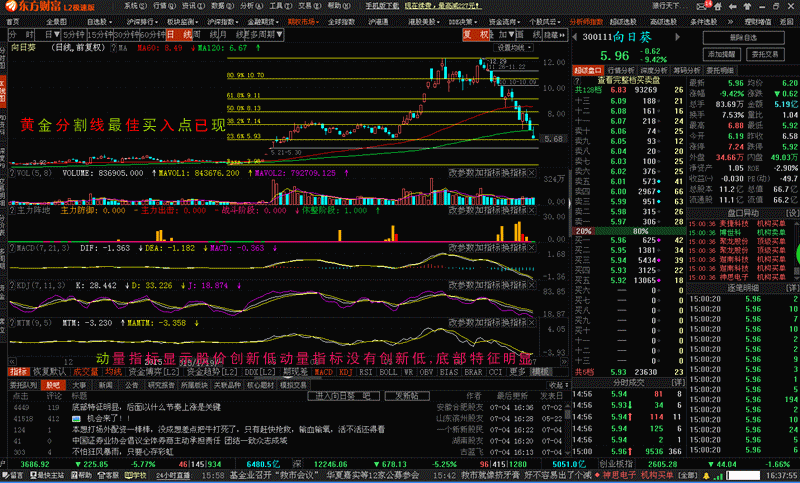The image size is (800, 483).
Task: Click the help question mark beside MA
Action: coord(114,48)
